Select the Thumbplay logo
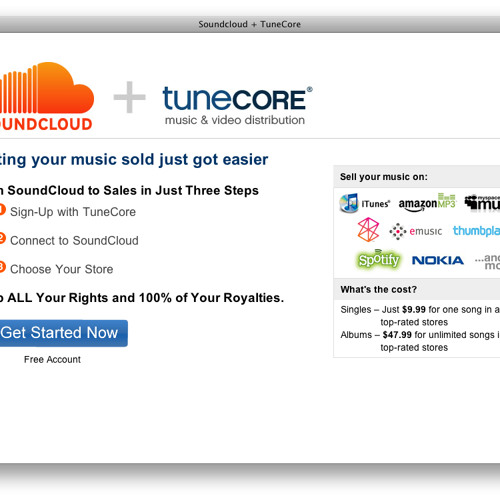The width and height of the screenshot is (500, 500). click(476, 231)
